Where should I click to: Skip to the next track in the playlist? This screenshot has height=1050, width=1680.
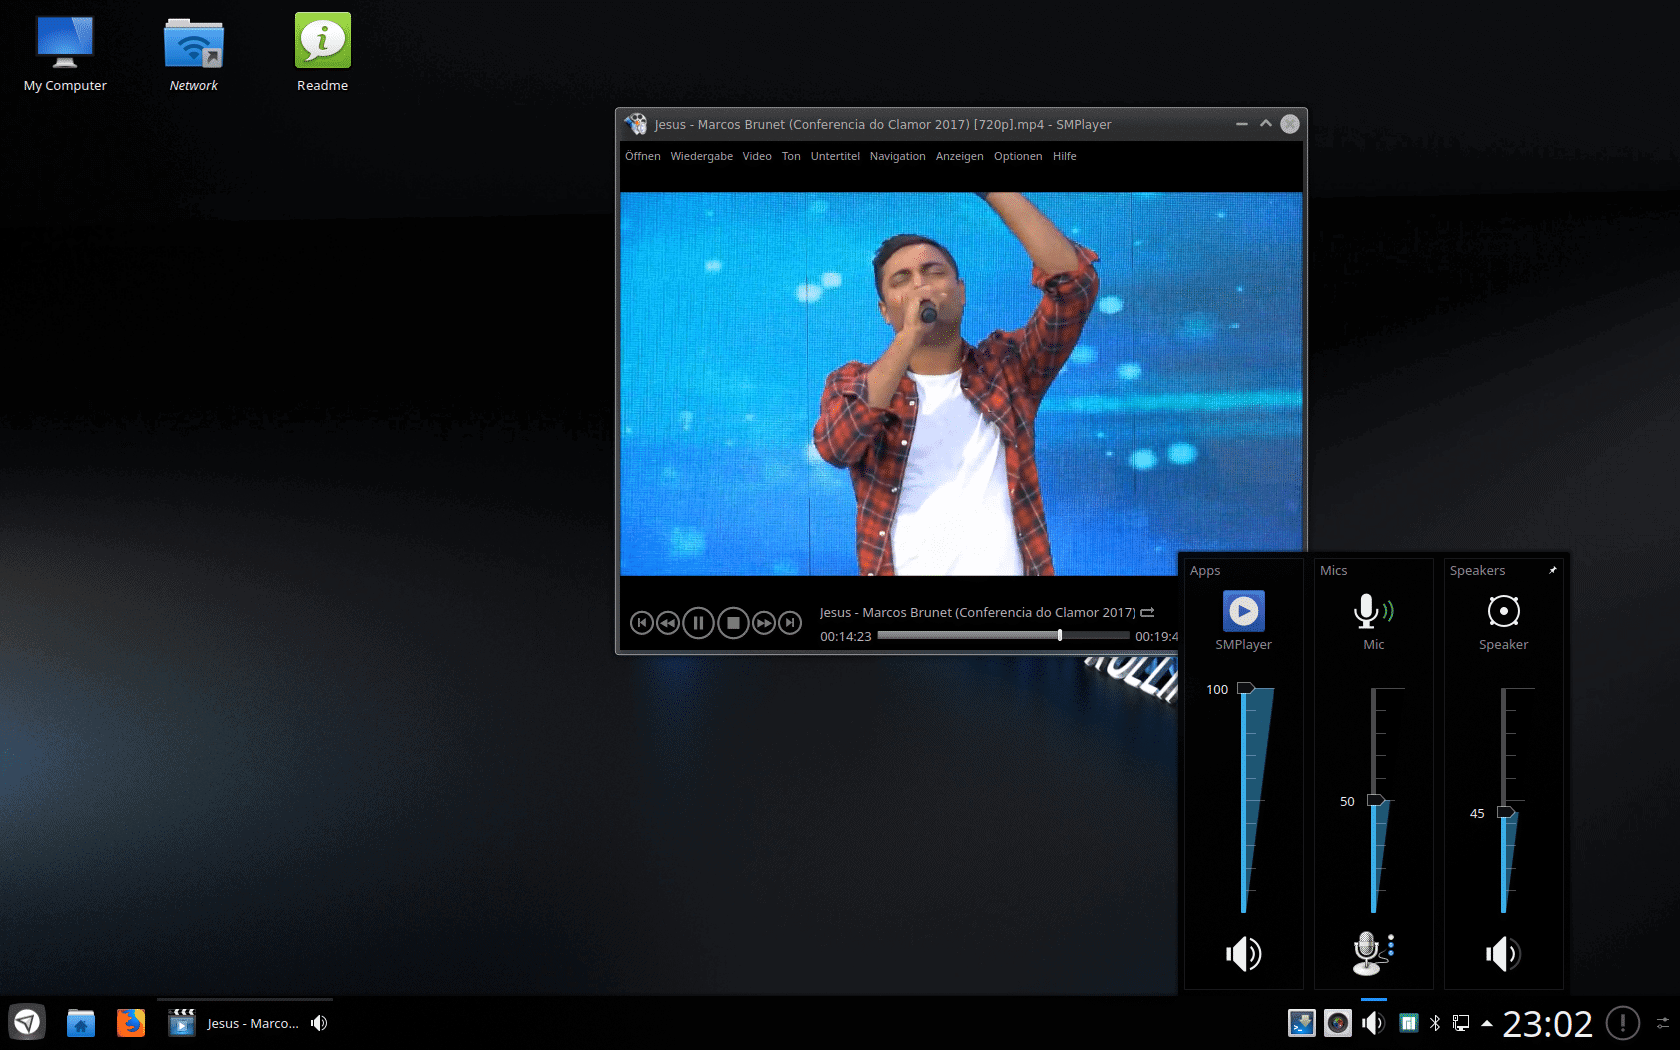(790, 623)
